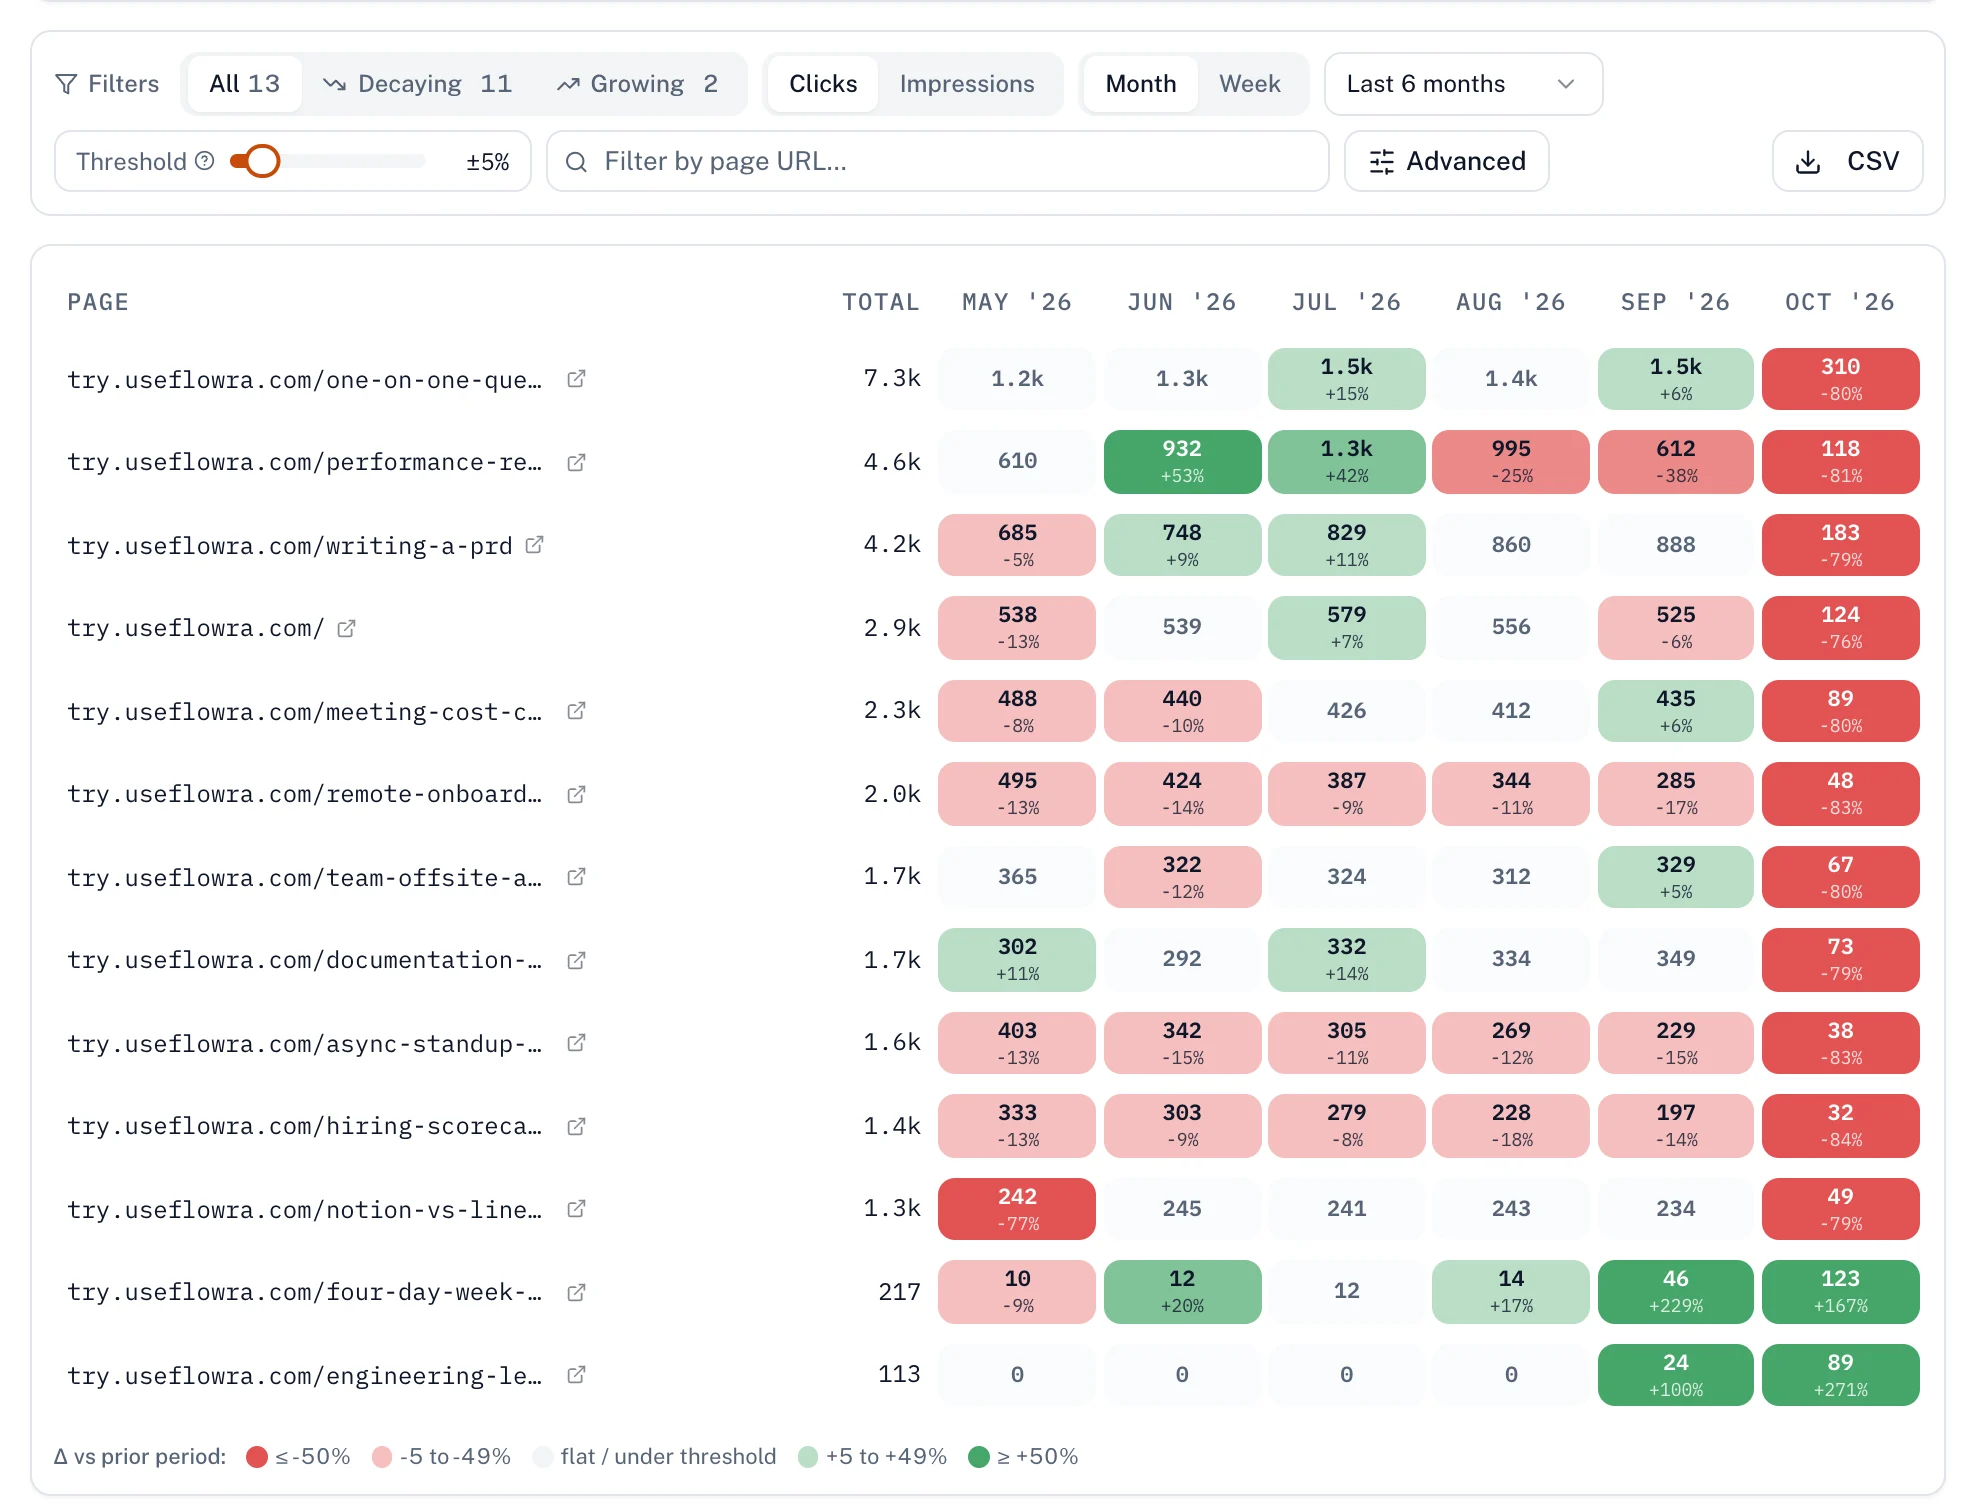
Task: Click the 310 -80% cell in Oct
Action: 1840,379
